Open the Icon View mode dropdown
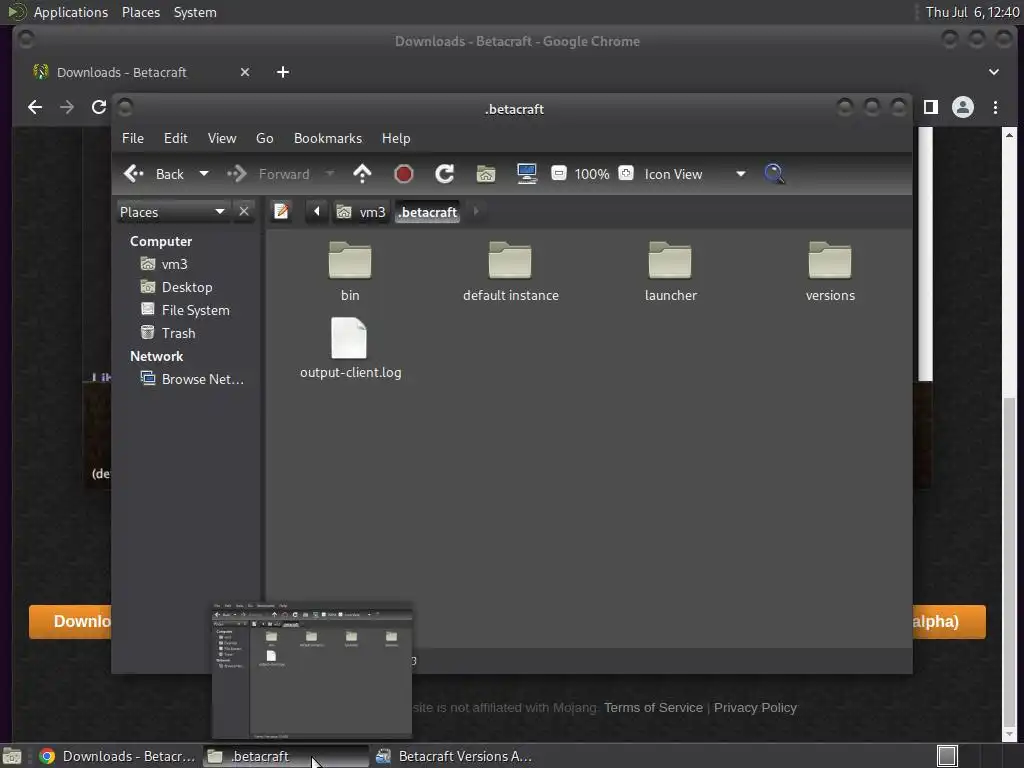This screenshot has height=768, width=1024. point(694,174)
